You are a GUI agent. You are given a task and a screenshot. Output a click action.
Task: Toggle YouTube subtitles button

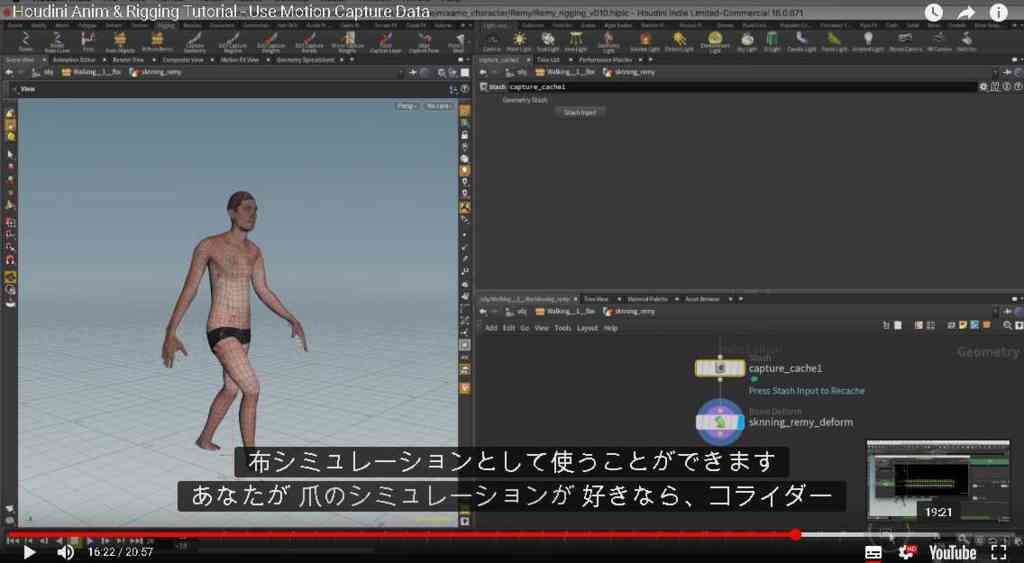(x=873, y=553)
